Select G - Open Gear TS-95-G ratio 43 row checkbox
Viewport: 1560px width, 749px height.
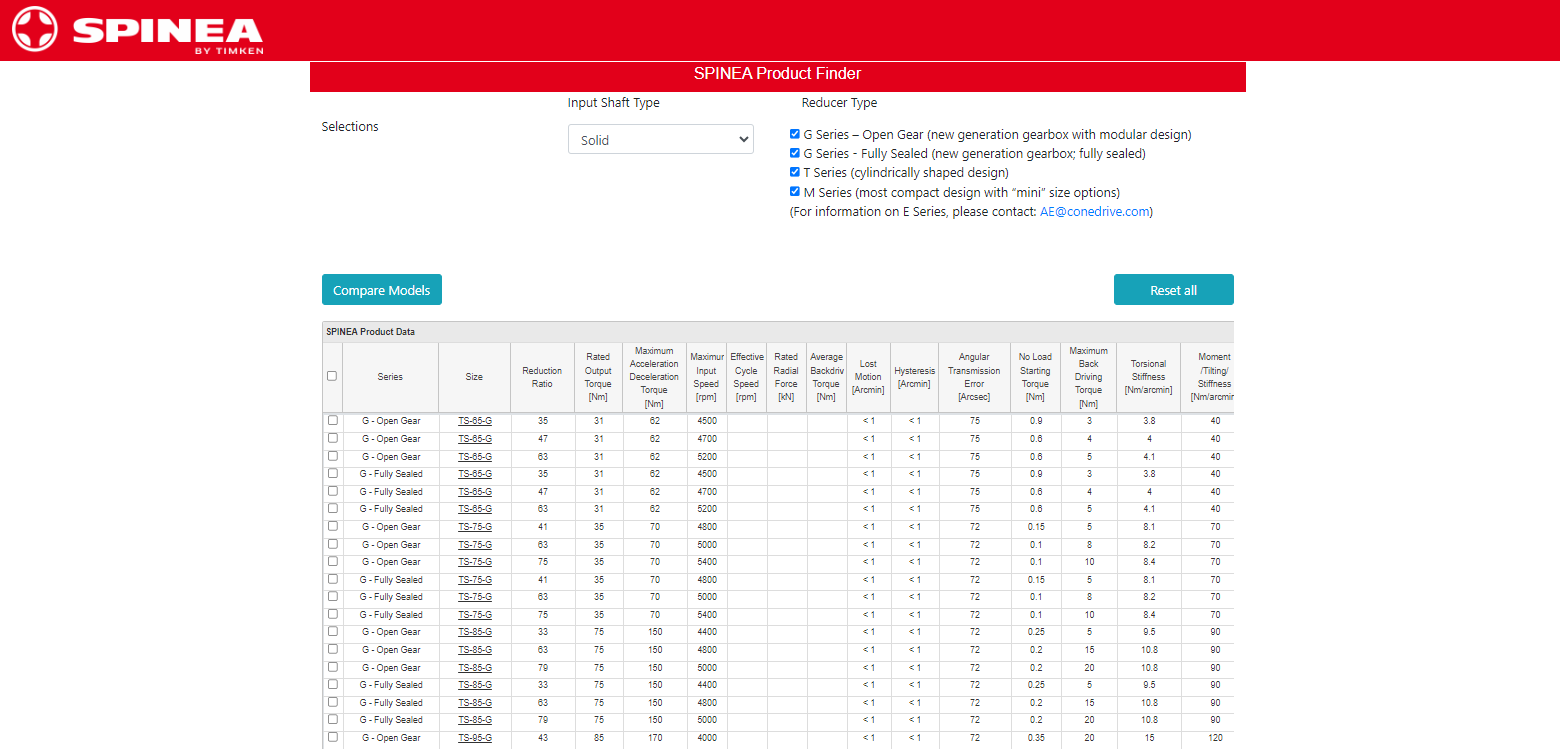coord(333,737)
